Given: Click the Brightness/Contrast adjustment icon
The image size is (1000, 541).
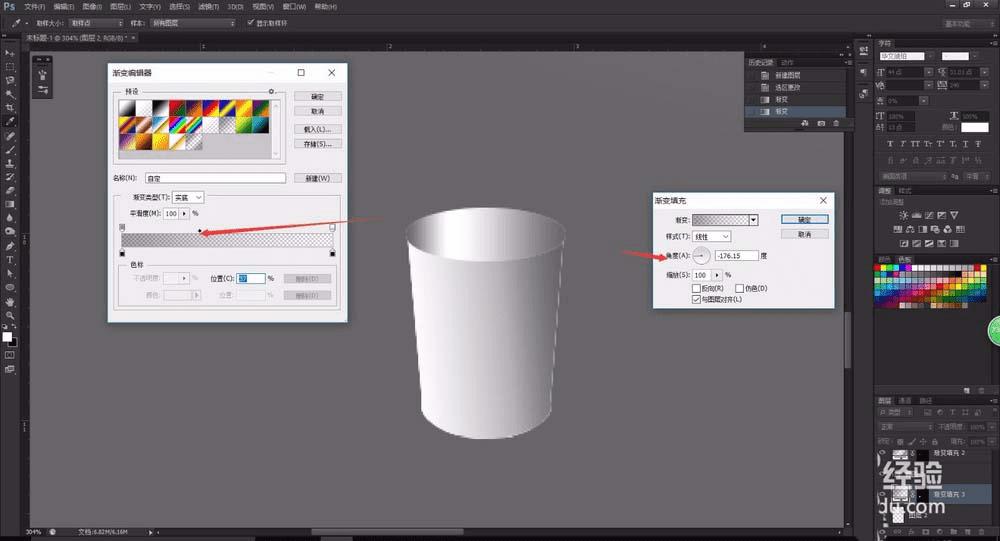Looking at the screenshot, I should point(904,215).
